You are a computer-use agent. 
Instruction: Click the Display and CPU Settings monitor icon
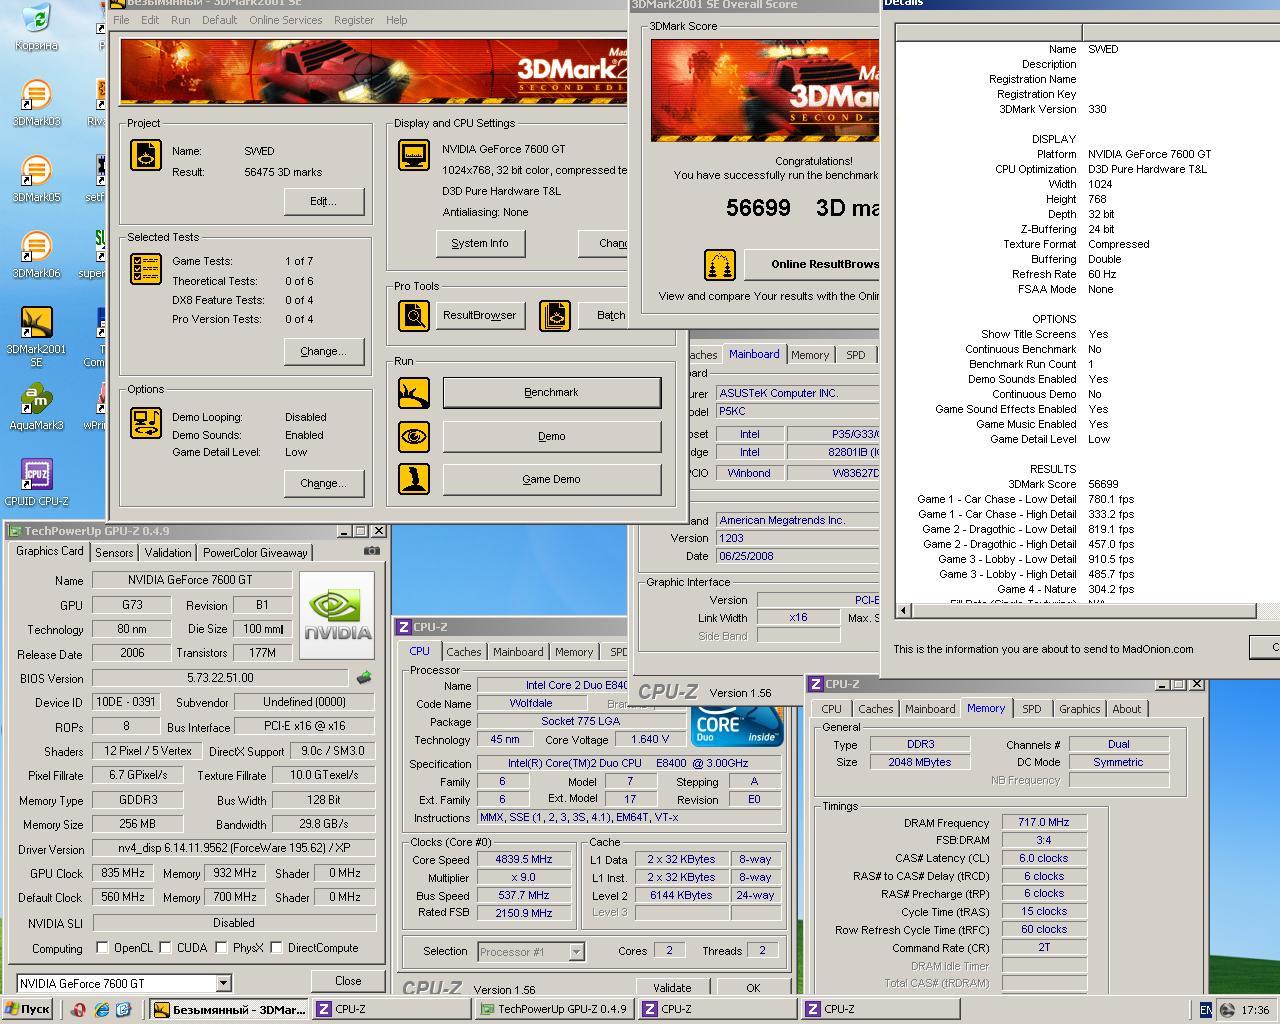click(413, 155)
